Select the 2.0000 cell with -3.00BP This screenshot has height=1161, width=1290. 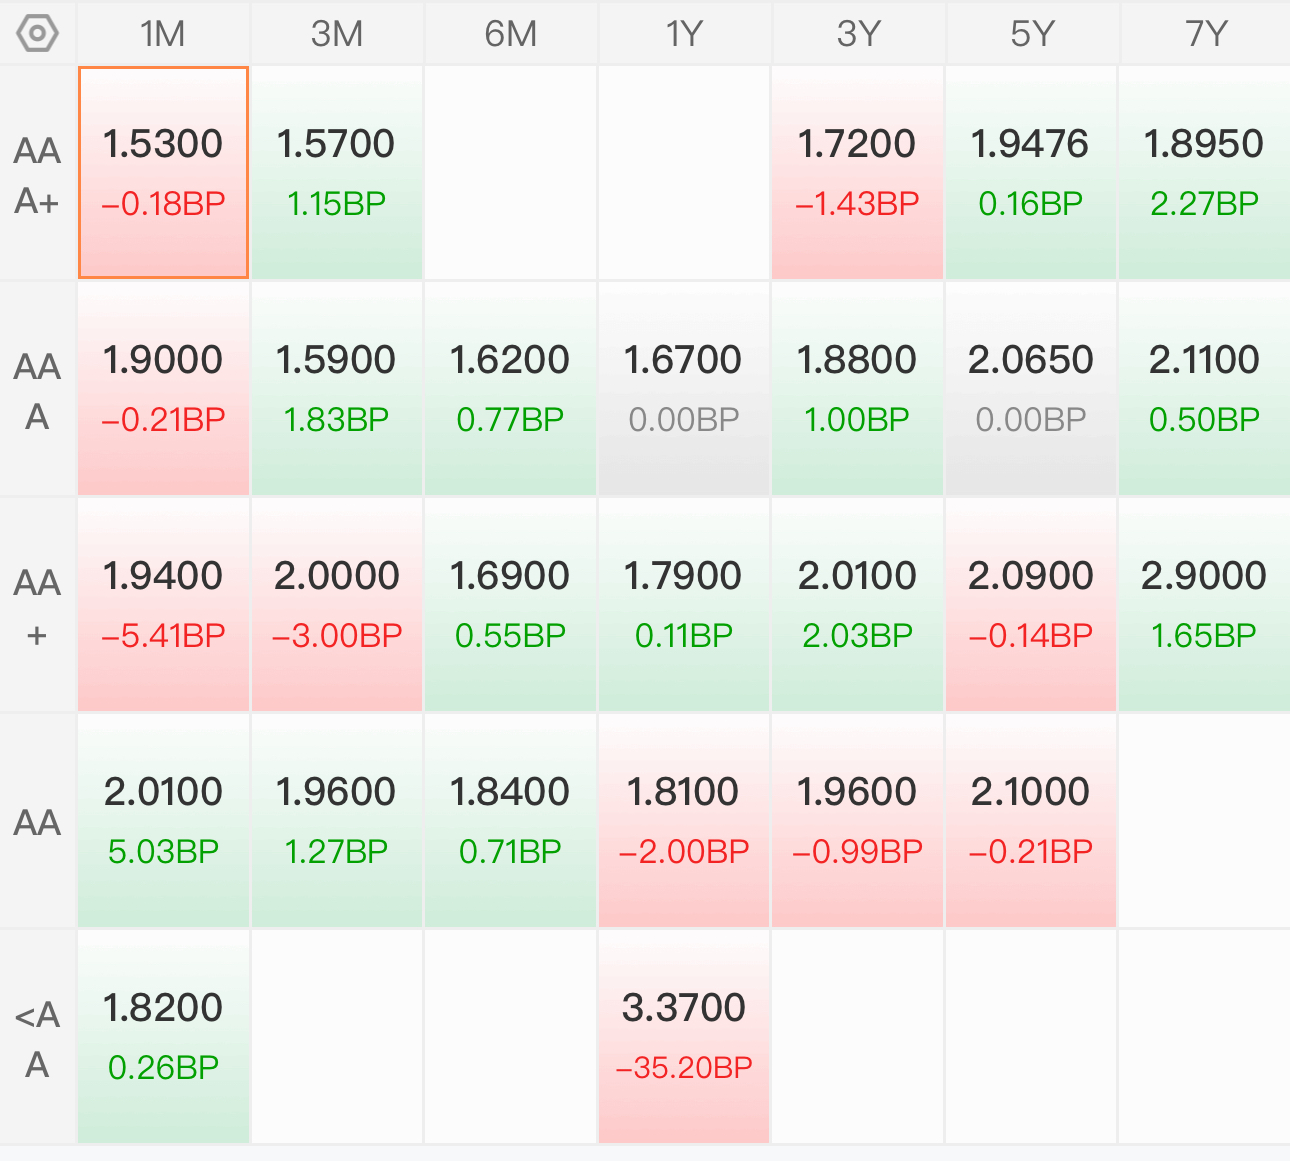(x=337, y=605)
